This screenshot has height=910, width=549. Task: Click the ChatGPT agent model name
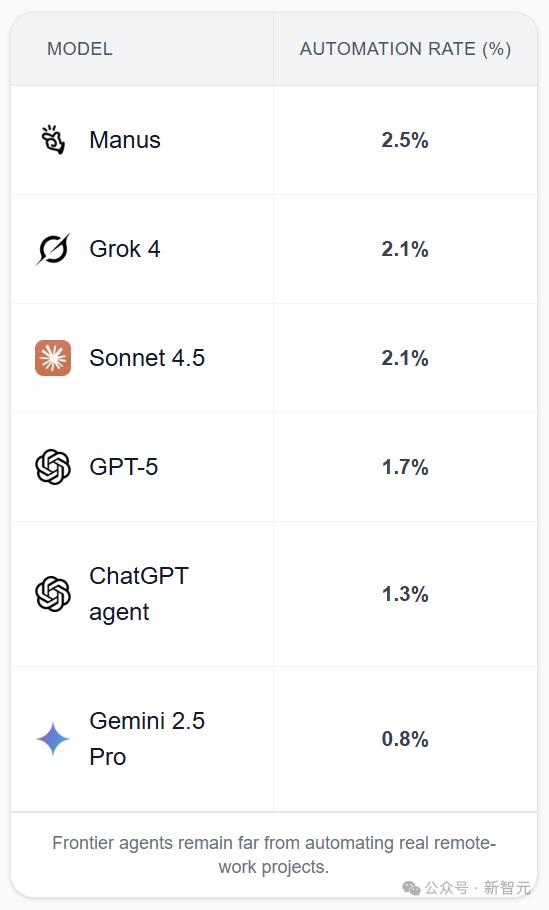[139, 594]
